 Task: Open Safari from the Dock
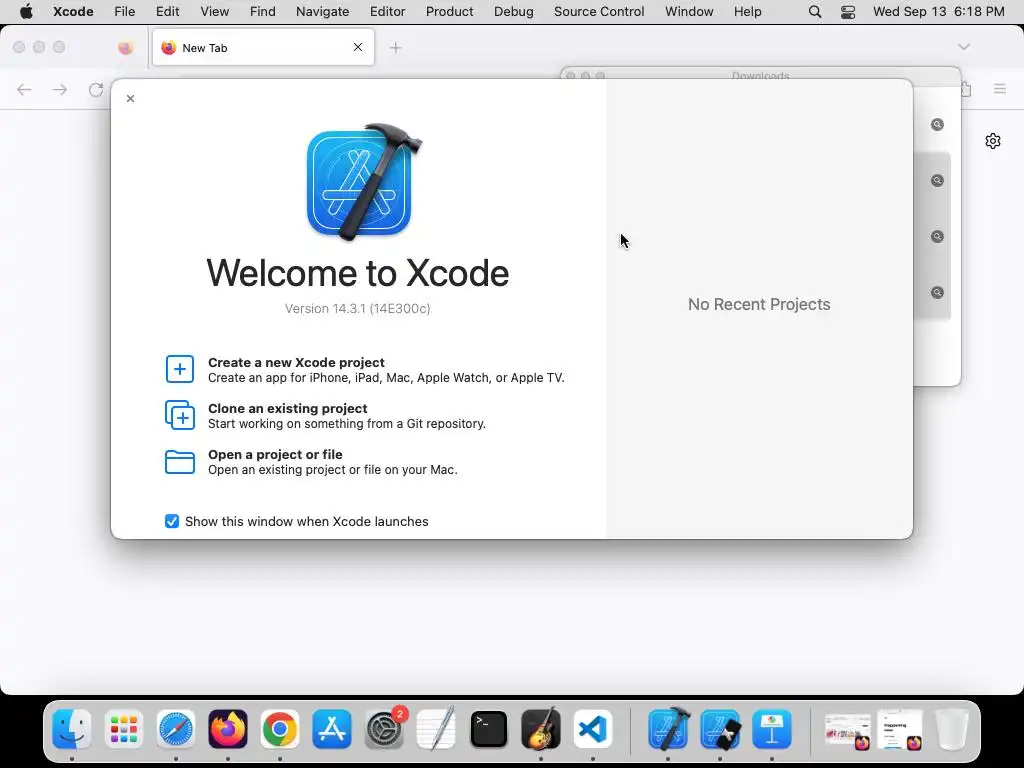[x=176, y=729]
